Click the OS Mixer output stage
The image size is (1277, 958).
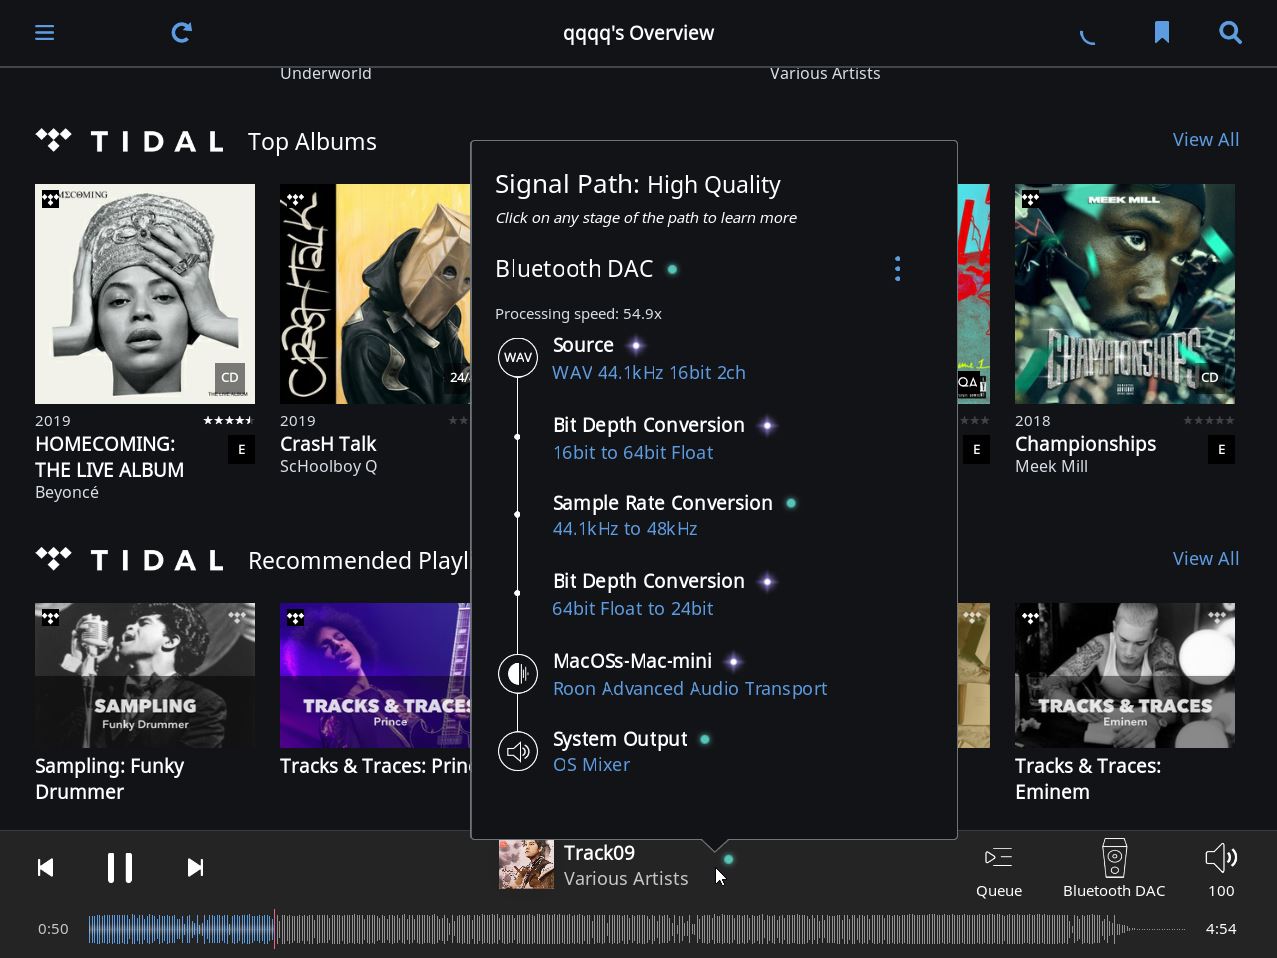591,765
